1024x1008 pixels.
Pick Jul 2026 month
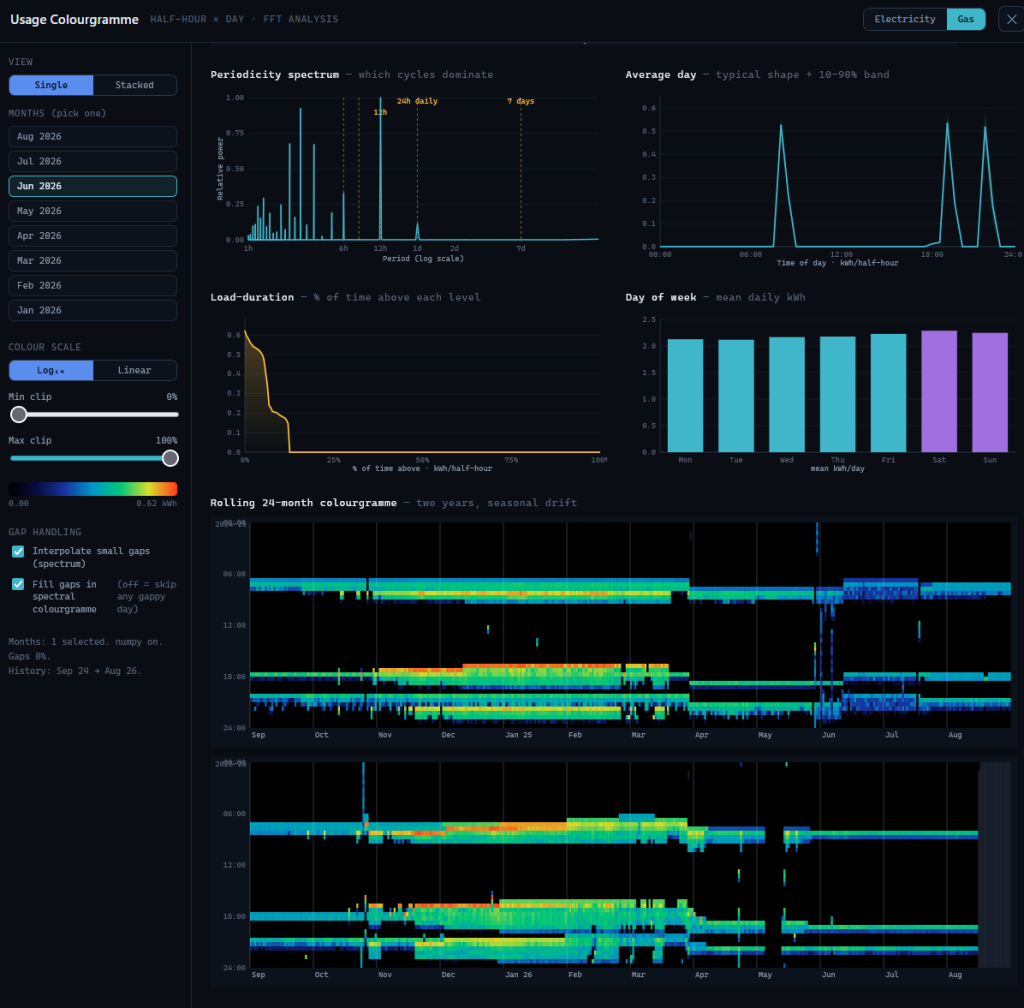93,161
